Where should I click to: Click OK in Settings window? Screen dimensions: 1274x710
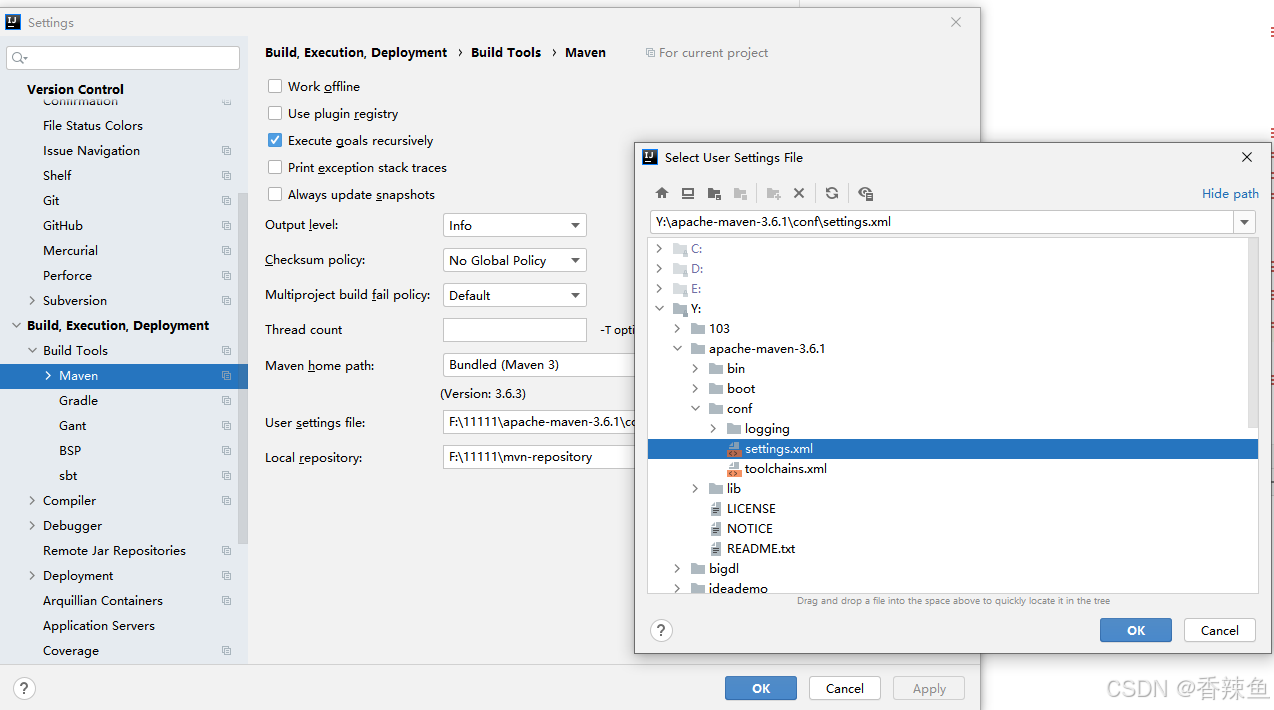[x=761, y=688]
